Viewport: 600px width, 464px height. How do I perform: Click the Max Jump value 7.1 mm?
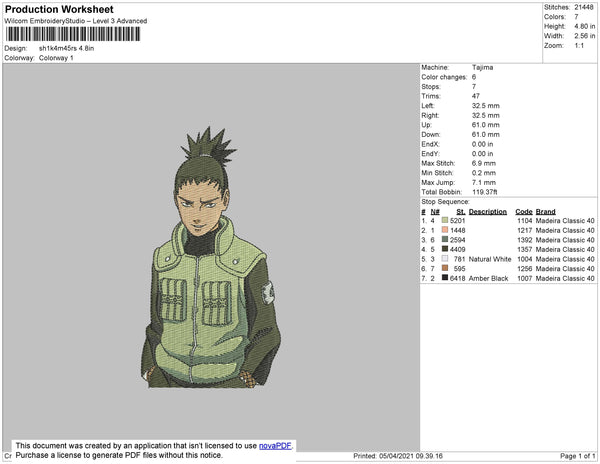tap(484, 182)
